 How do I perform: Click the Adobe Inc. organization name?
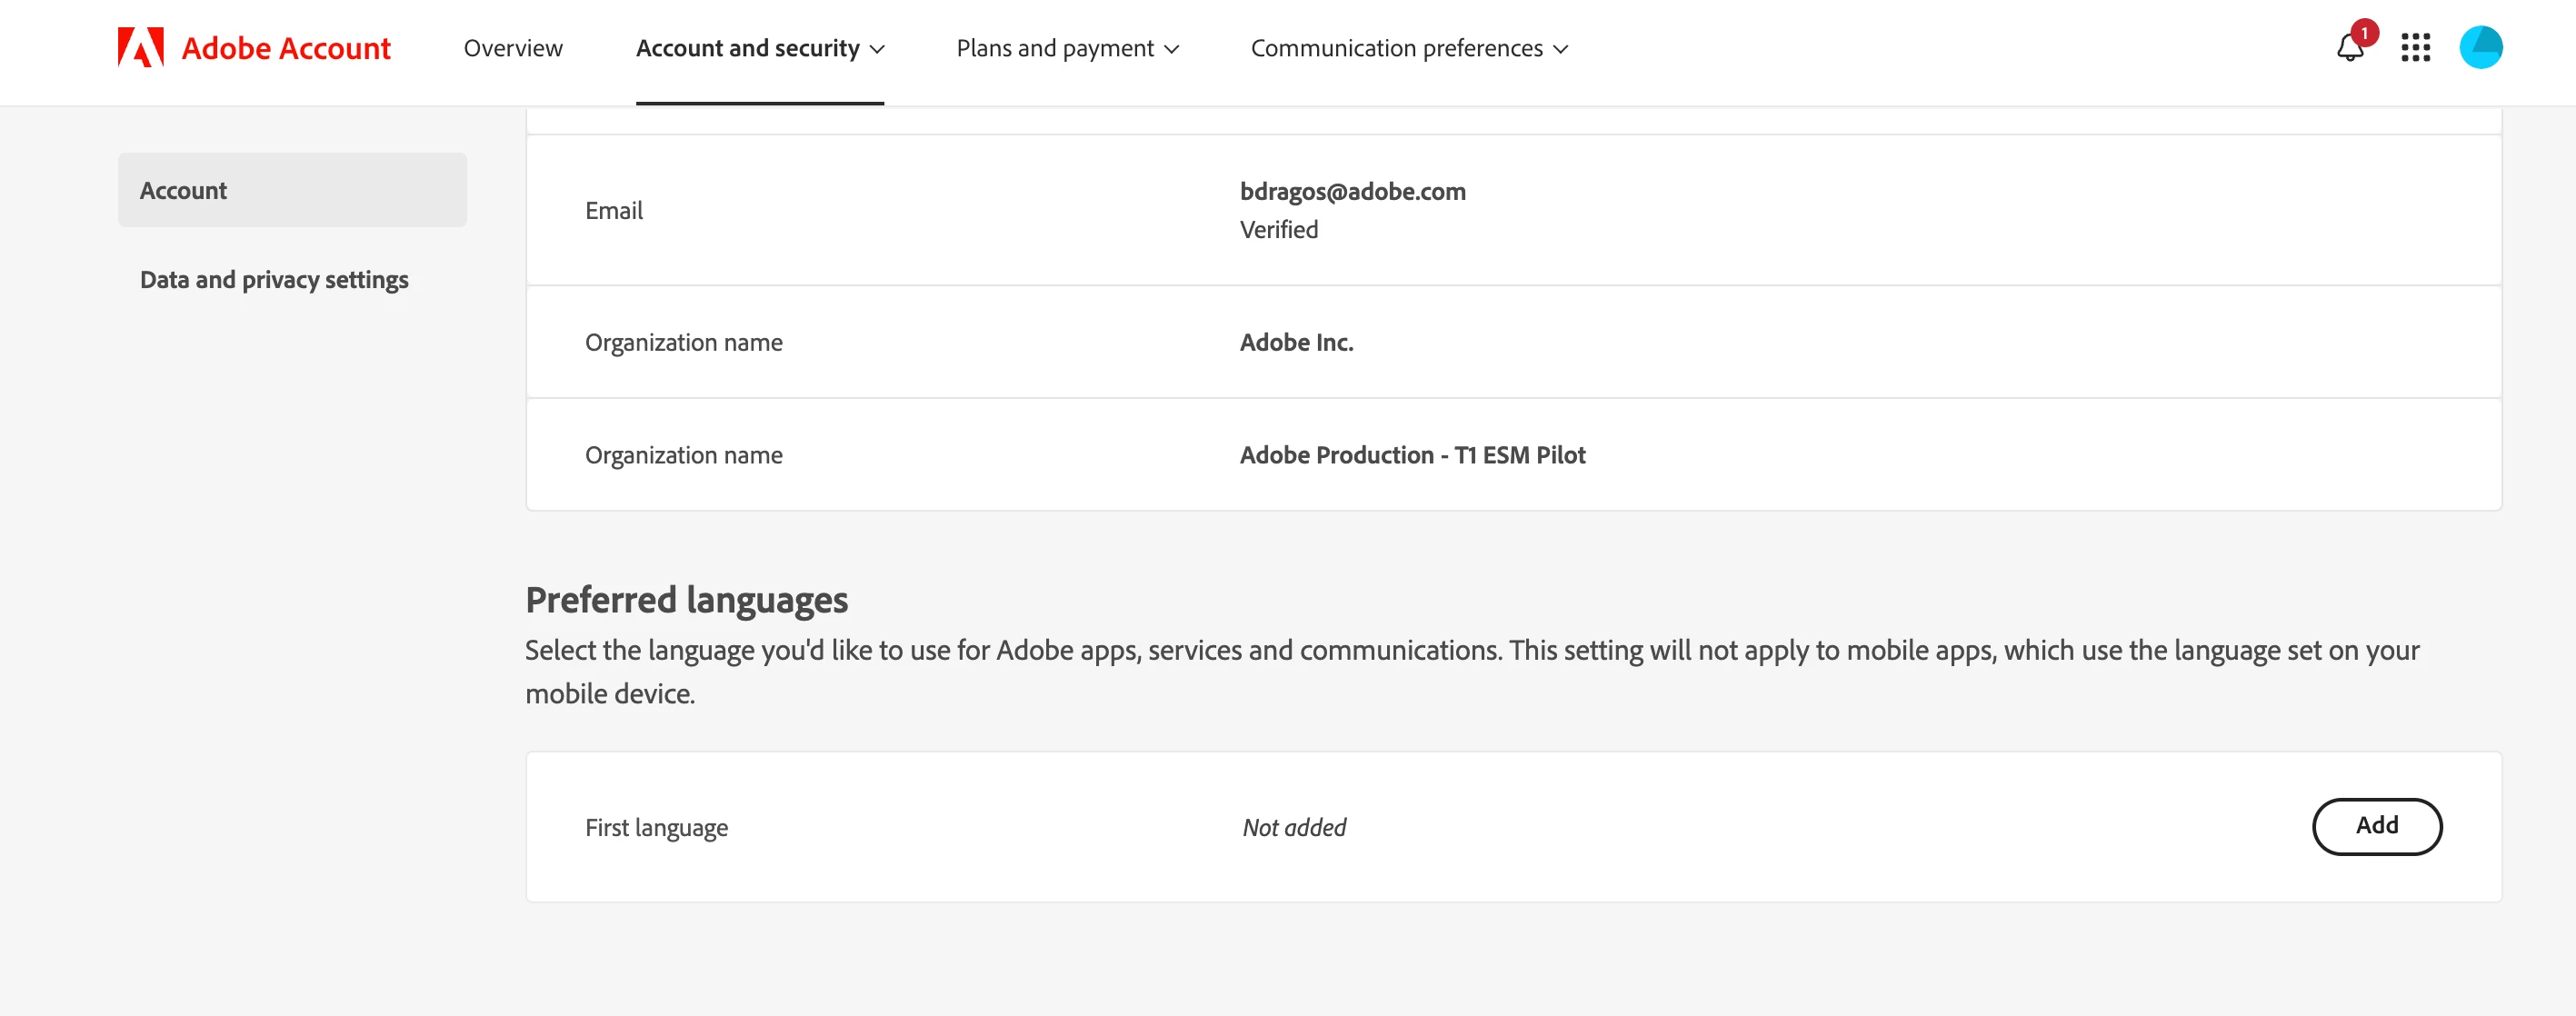(x=1296, y=342)
